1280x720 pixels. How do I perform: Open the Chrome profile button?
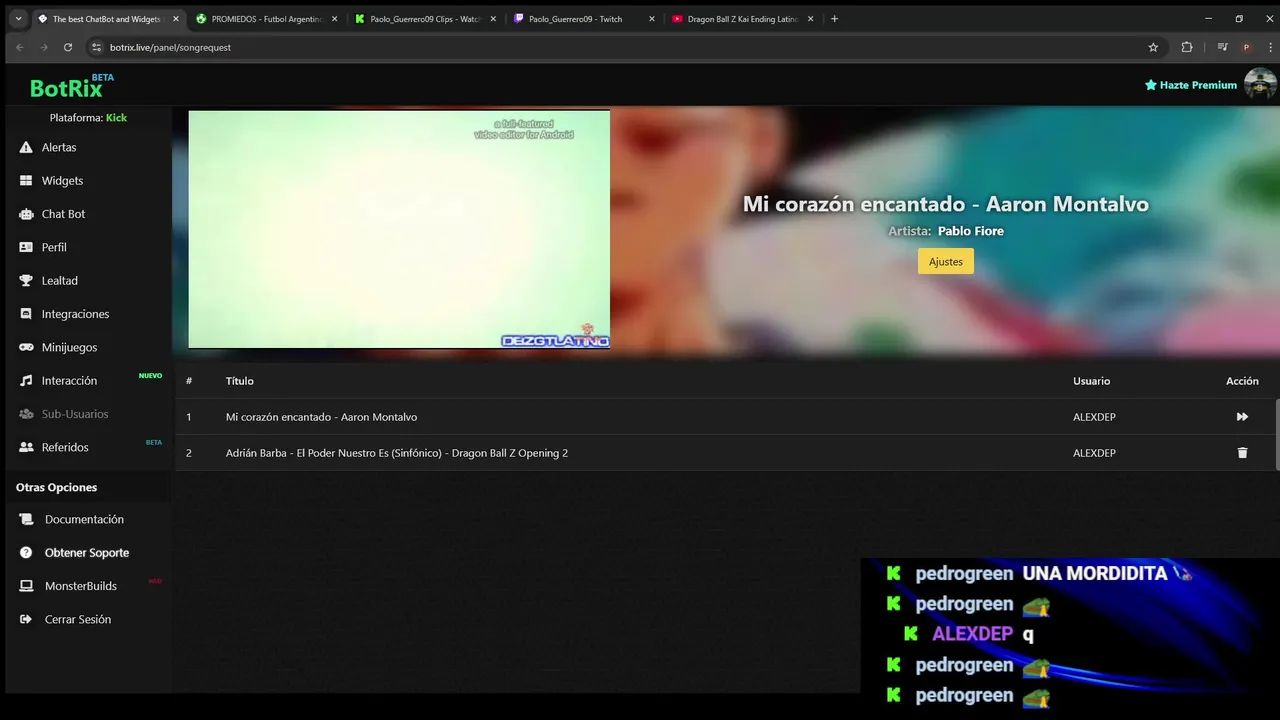point(1246,47)
